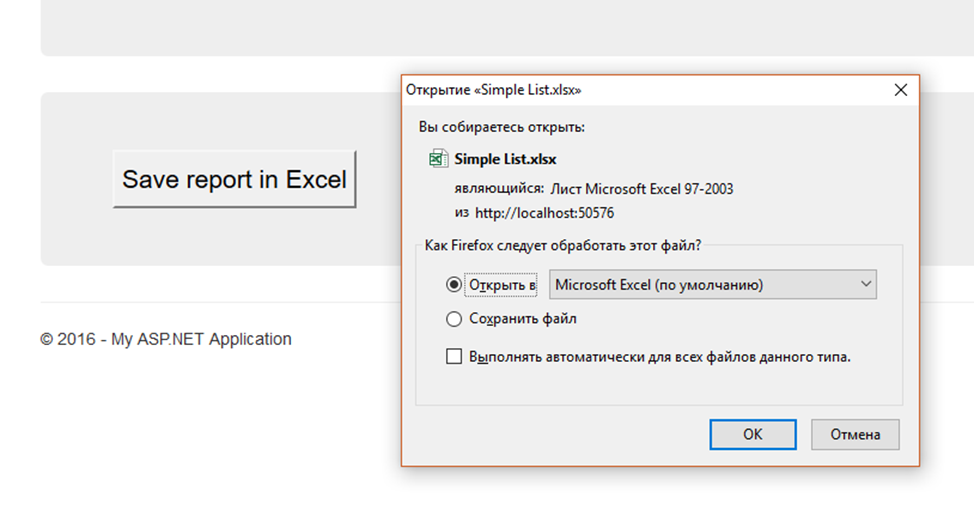The height and width of the screenshot is (528, 974).
Task: Confirm the download with the OK button
Action: click(753, 434)
